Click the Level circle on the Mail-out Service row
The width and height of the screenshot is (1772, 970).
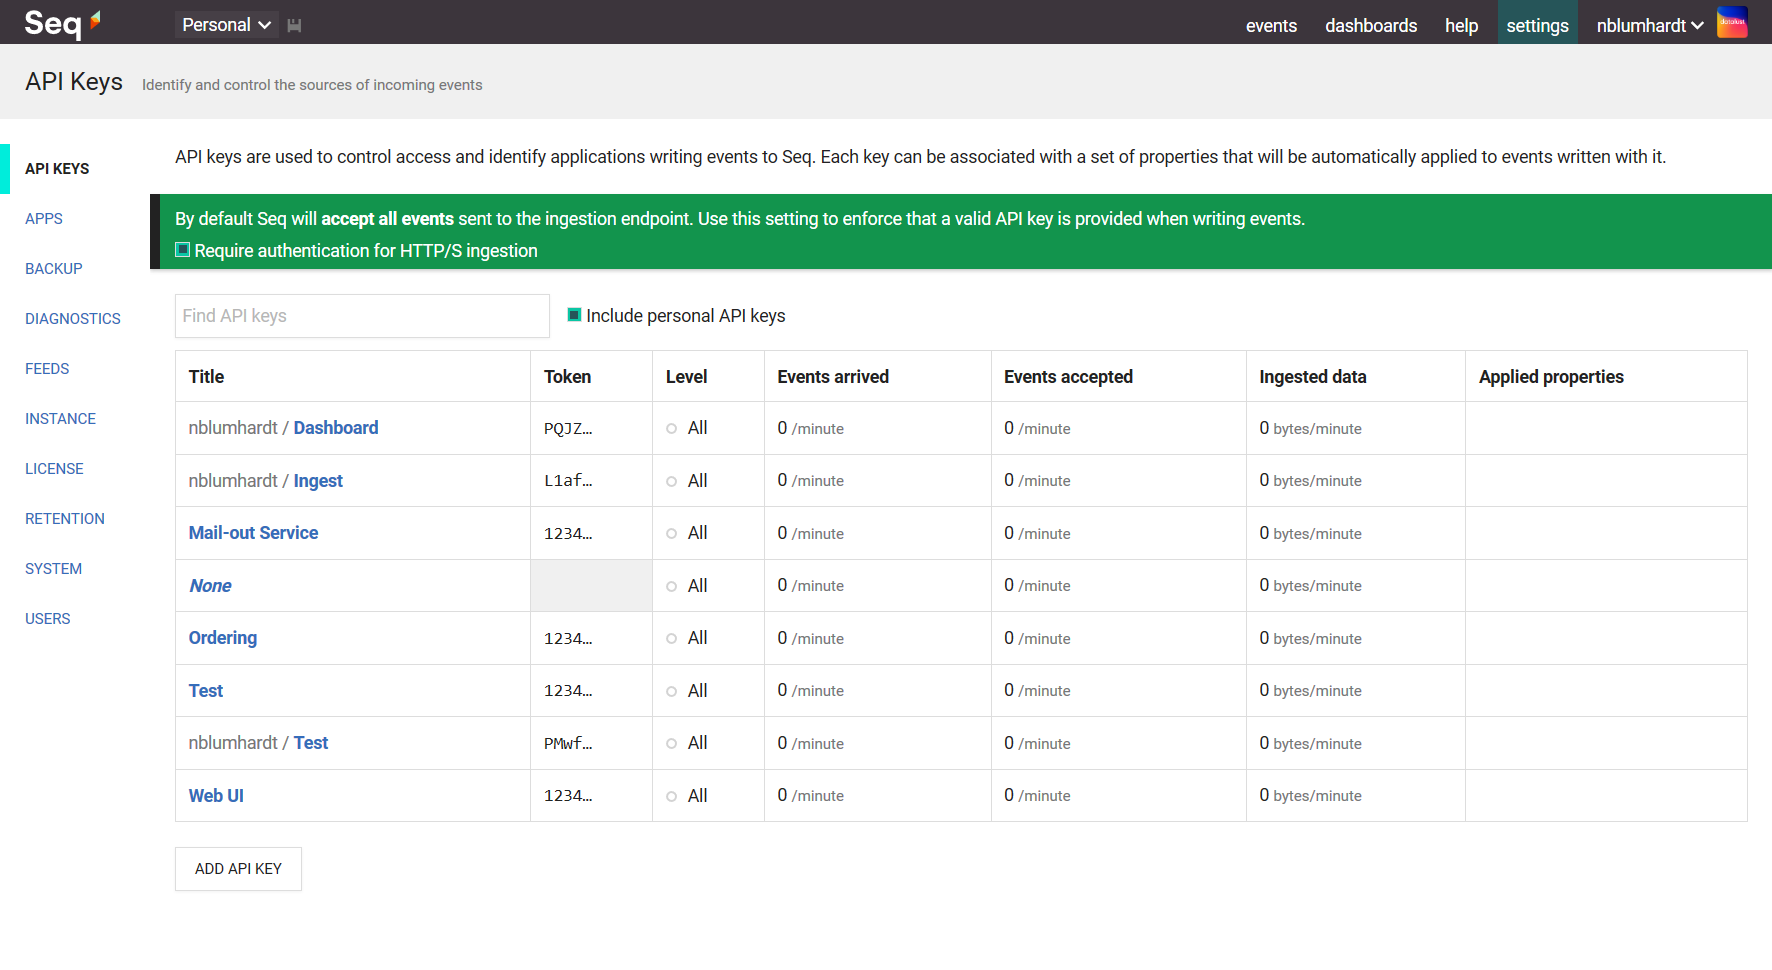pos(671,533)
